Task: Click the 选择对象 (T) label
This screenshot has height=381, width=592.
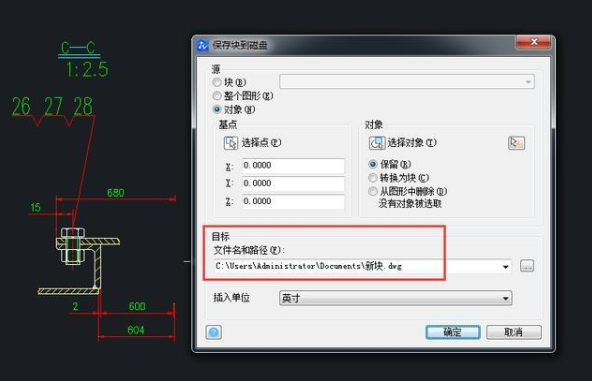Action: 412,143
